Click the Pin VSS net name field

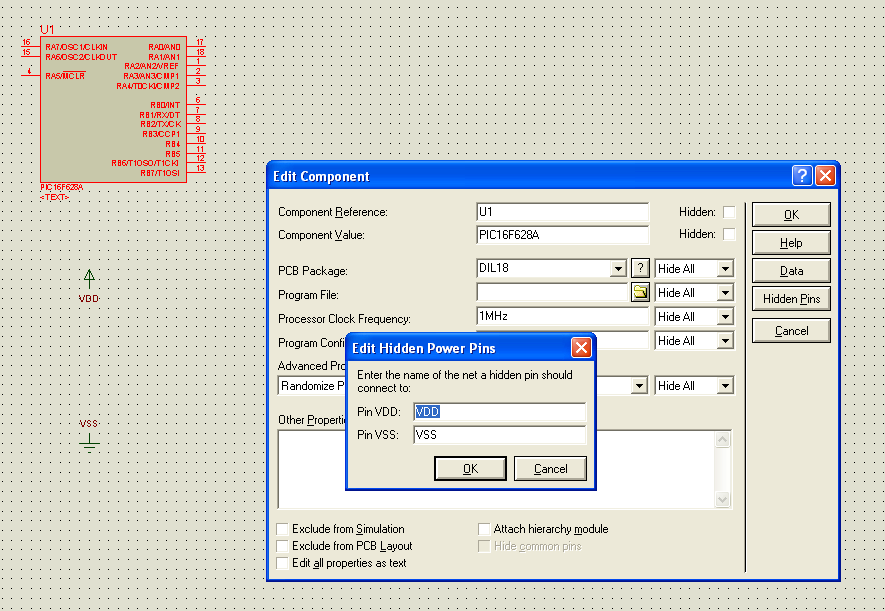coord(500,435)
